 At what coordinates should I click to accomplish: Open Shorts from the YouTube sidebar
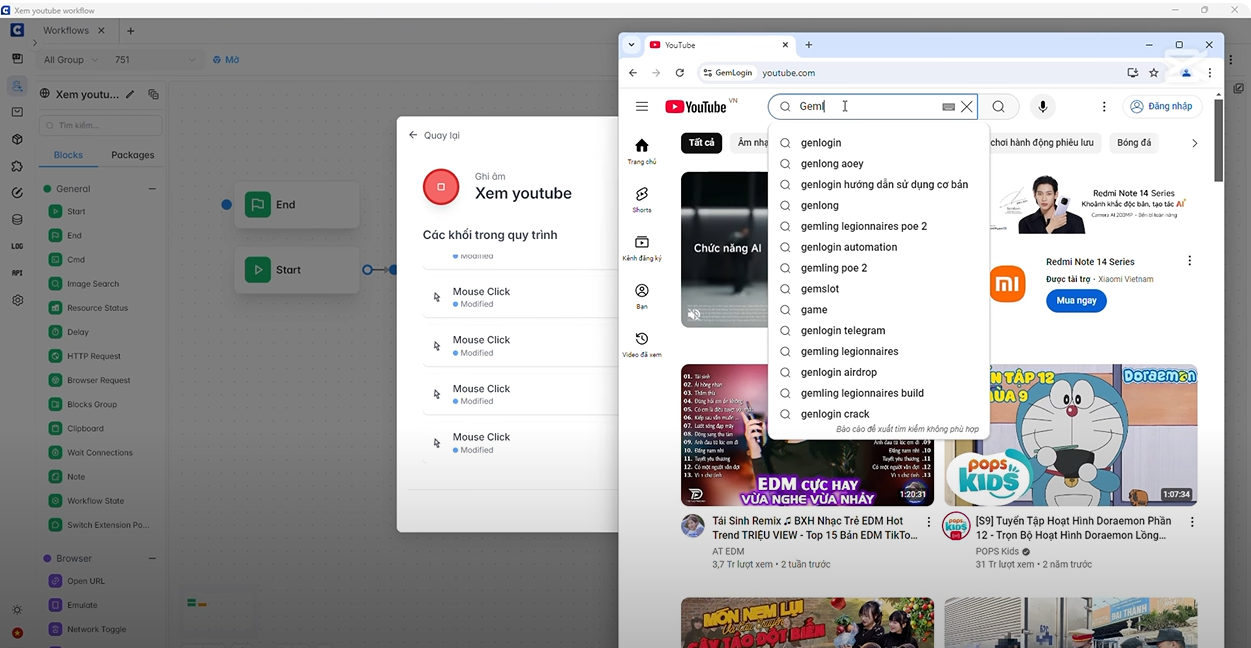pyautogui.click(x=641, y=197)
